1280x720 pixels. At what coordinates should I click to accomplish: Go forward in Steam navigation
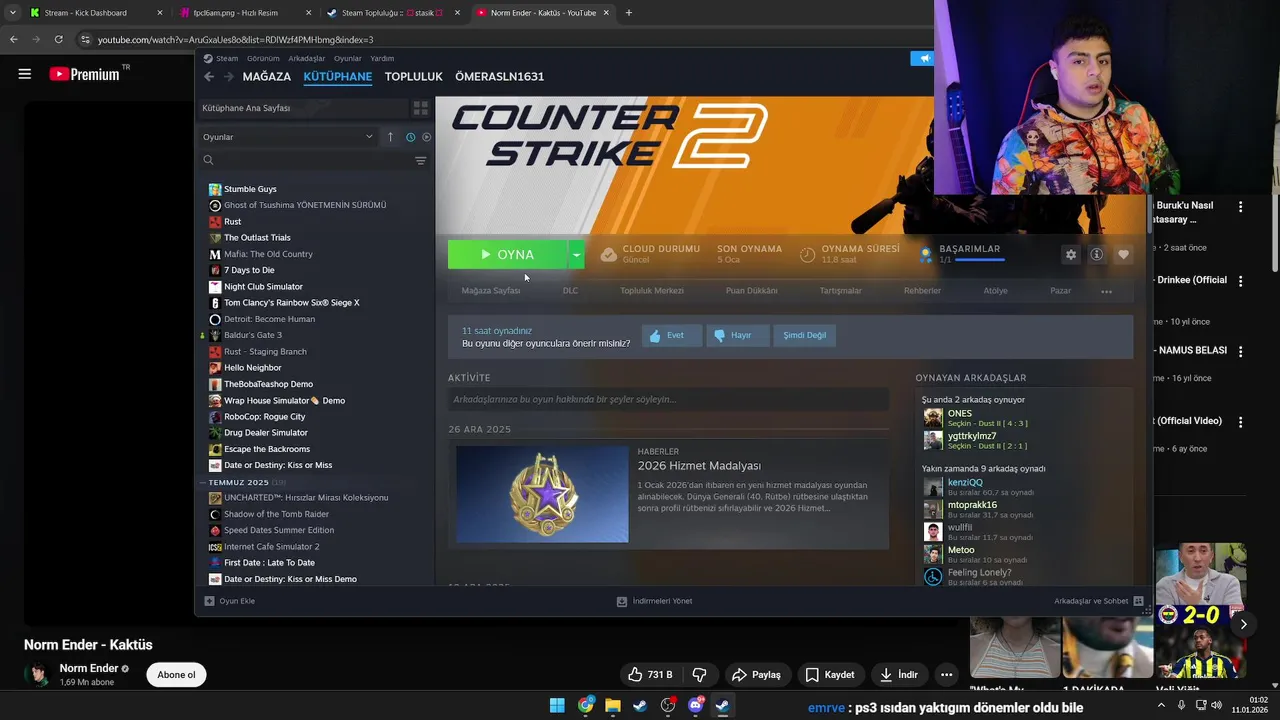(x=227, y=76)
